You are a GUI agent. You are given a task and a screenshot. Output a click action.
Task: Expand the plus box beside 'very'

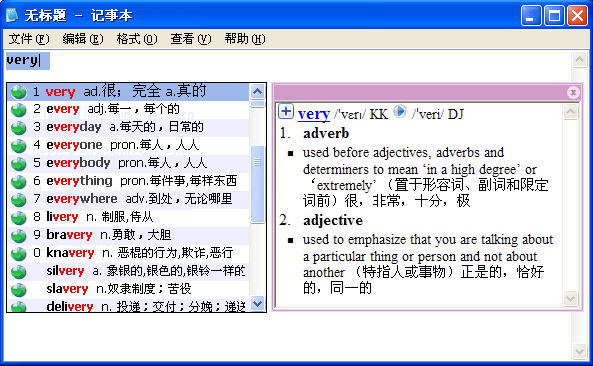click(286, 112)
